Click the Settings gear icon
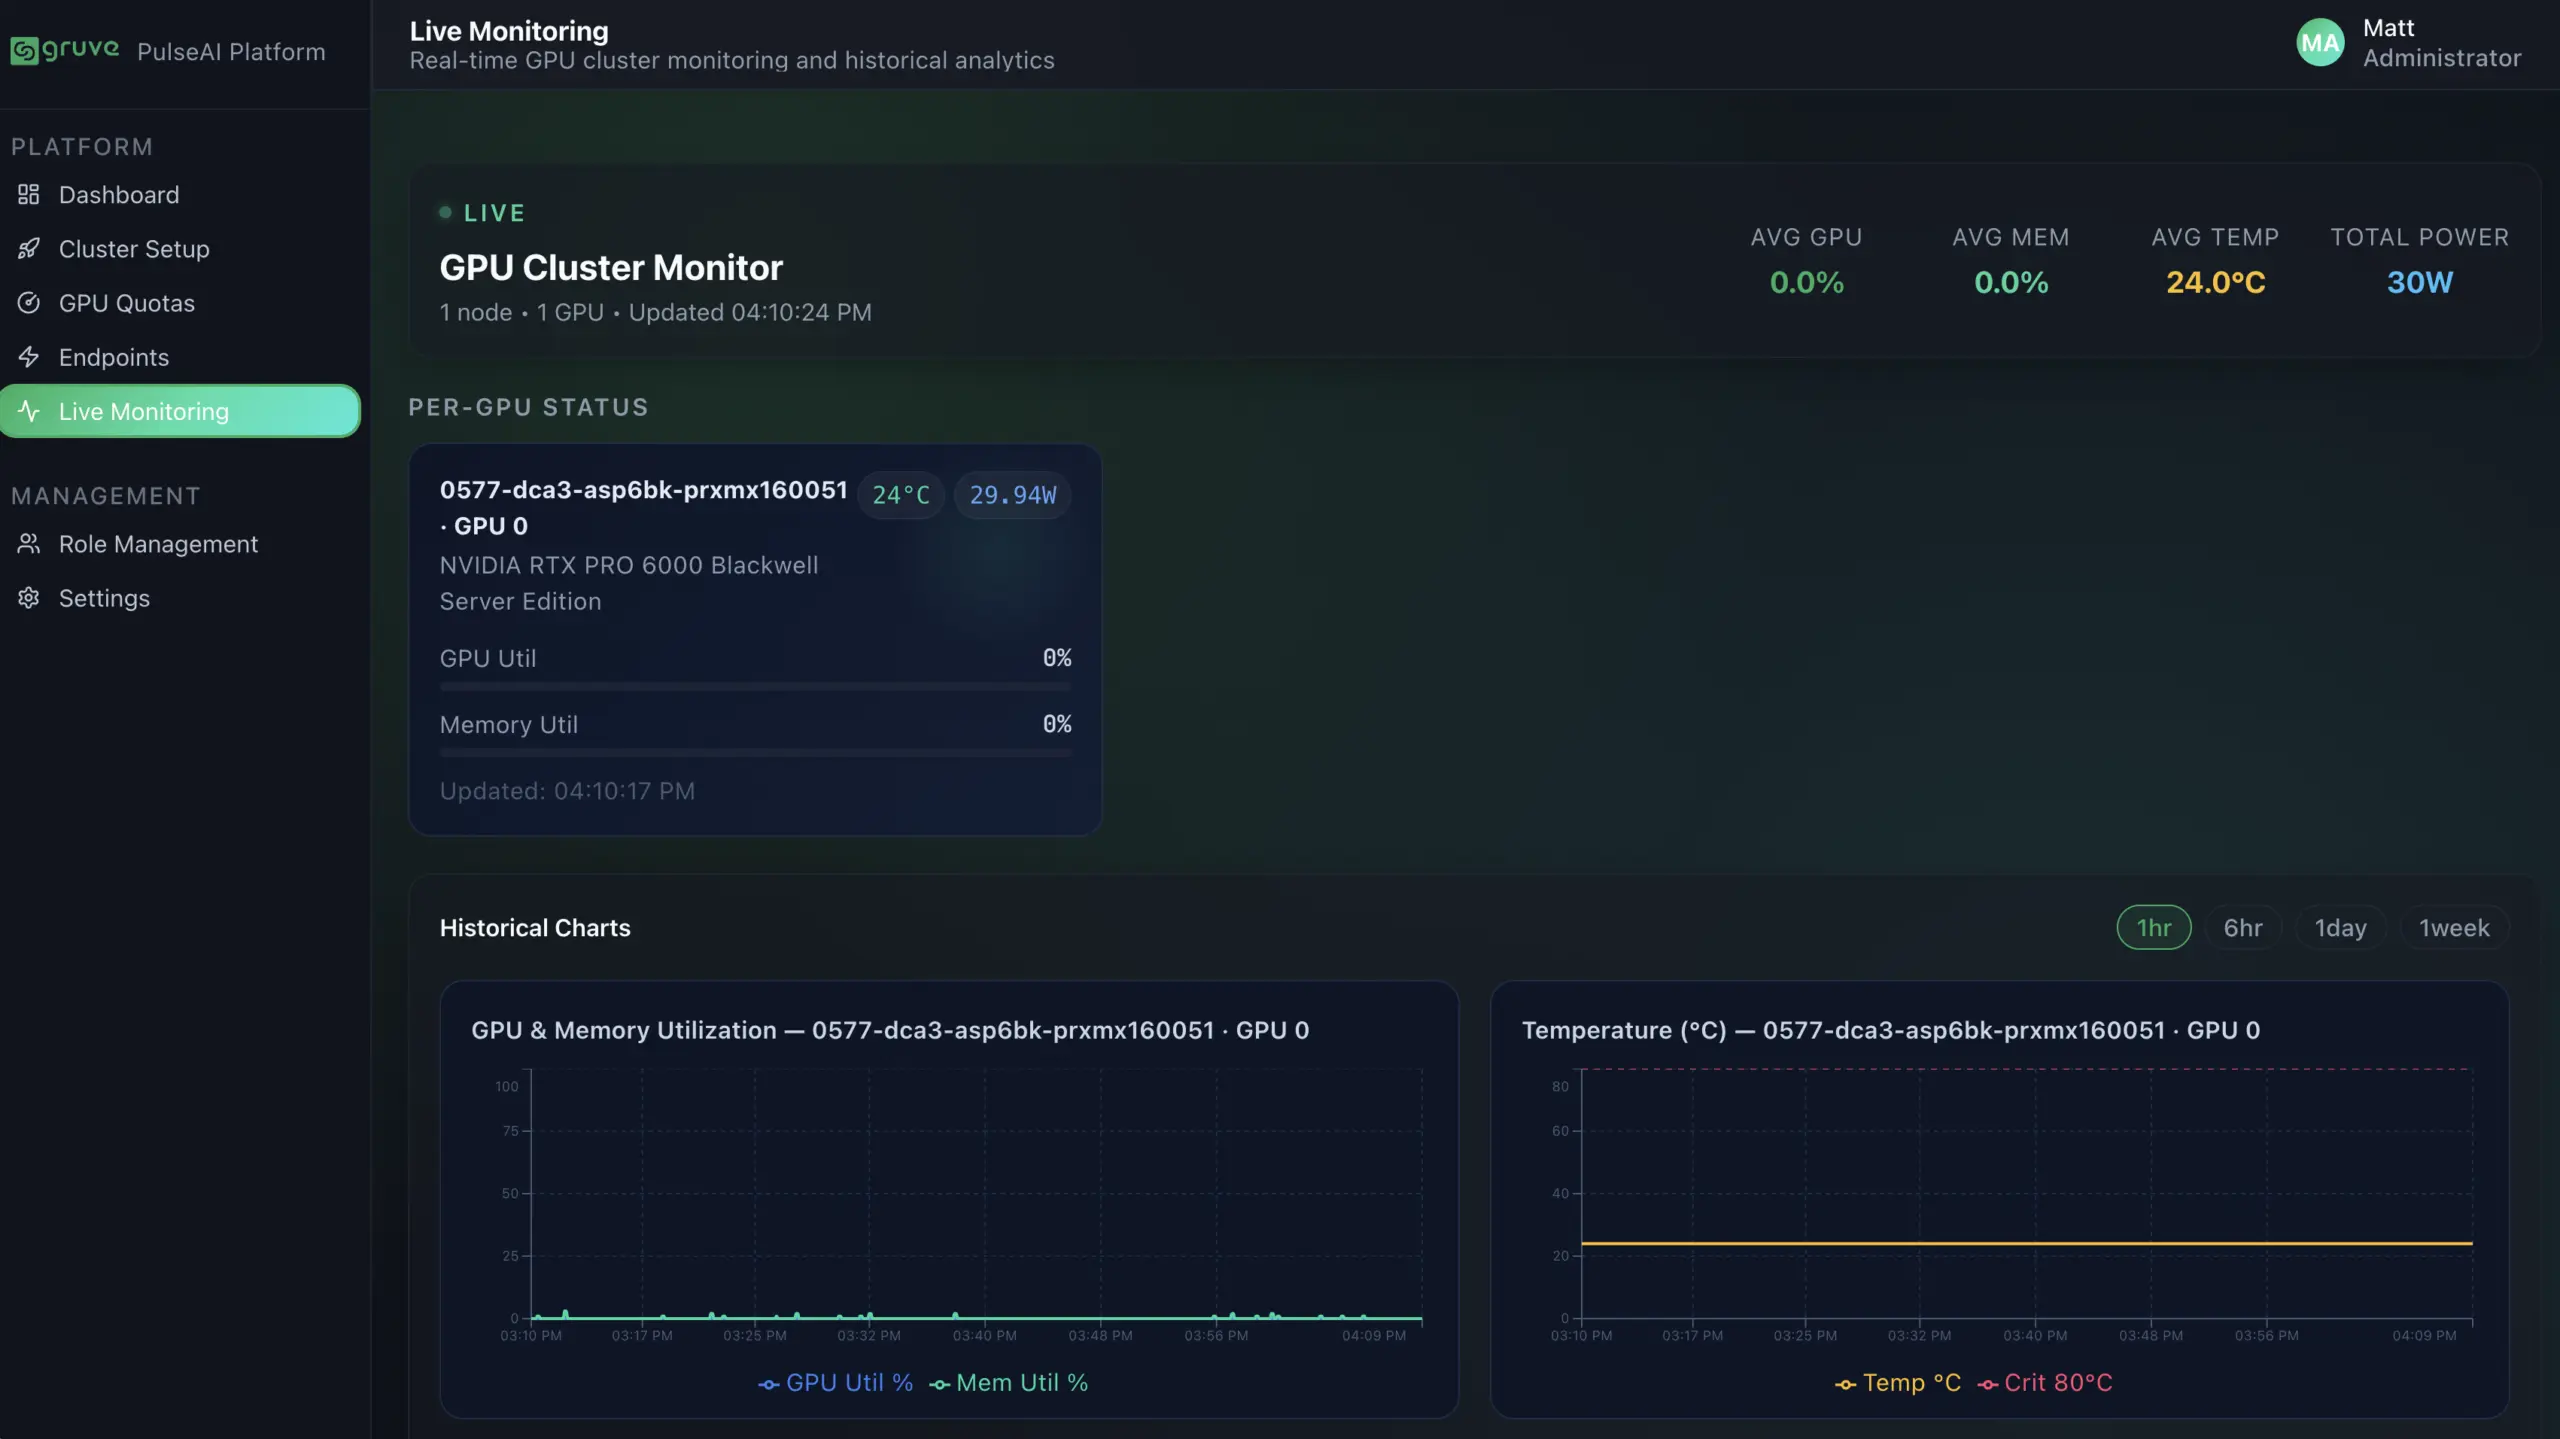The image size is (2560, 1439). 28,597
